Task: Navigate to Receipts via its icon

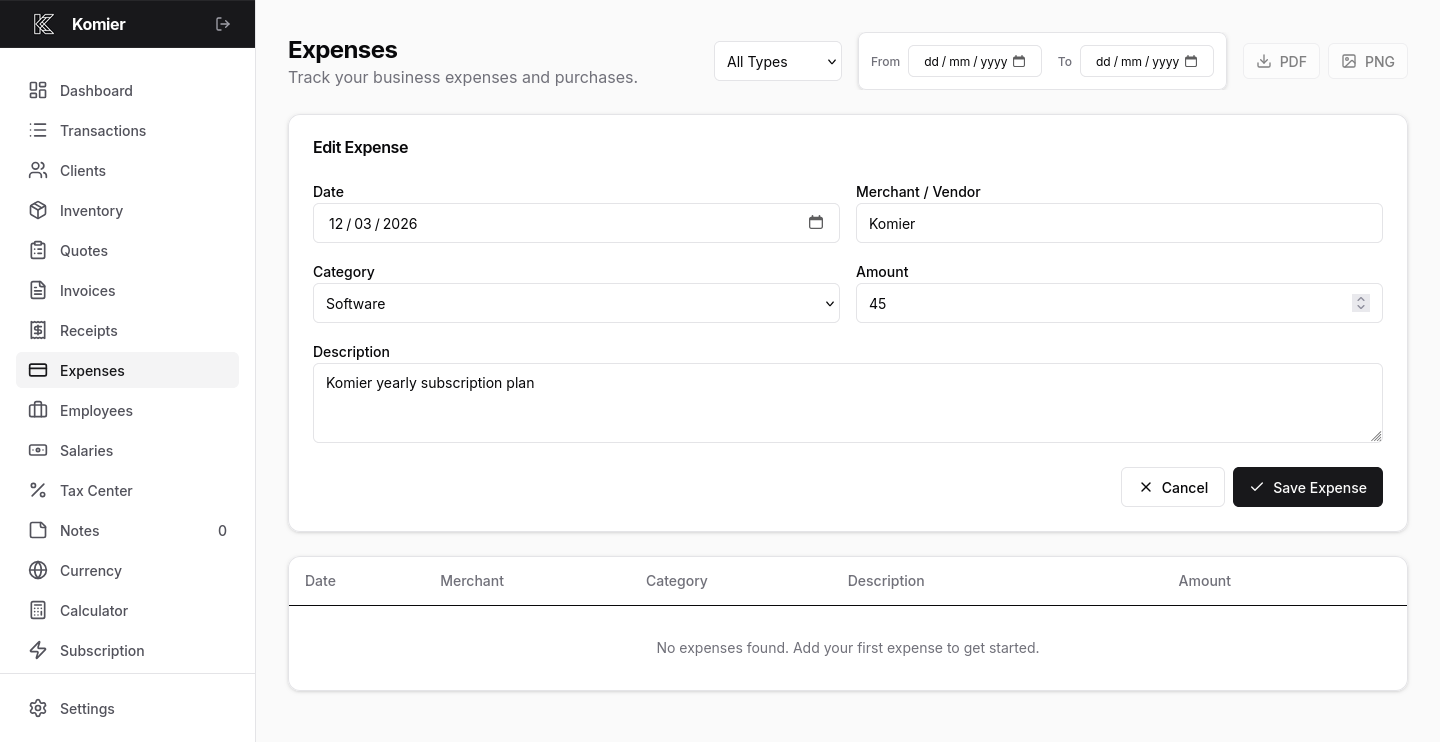Action: coord(38,330)
